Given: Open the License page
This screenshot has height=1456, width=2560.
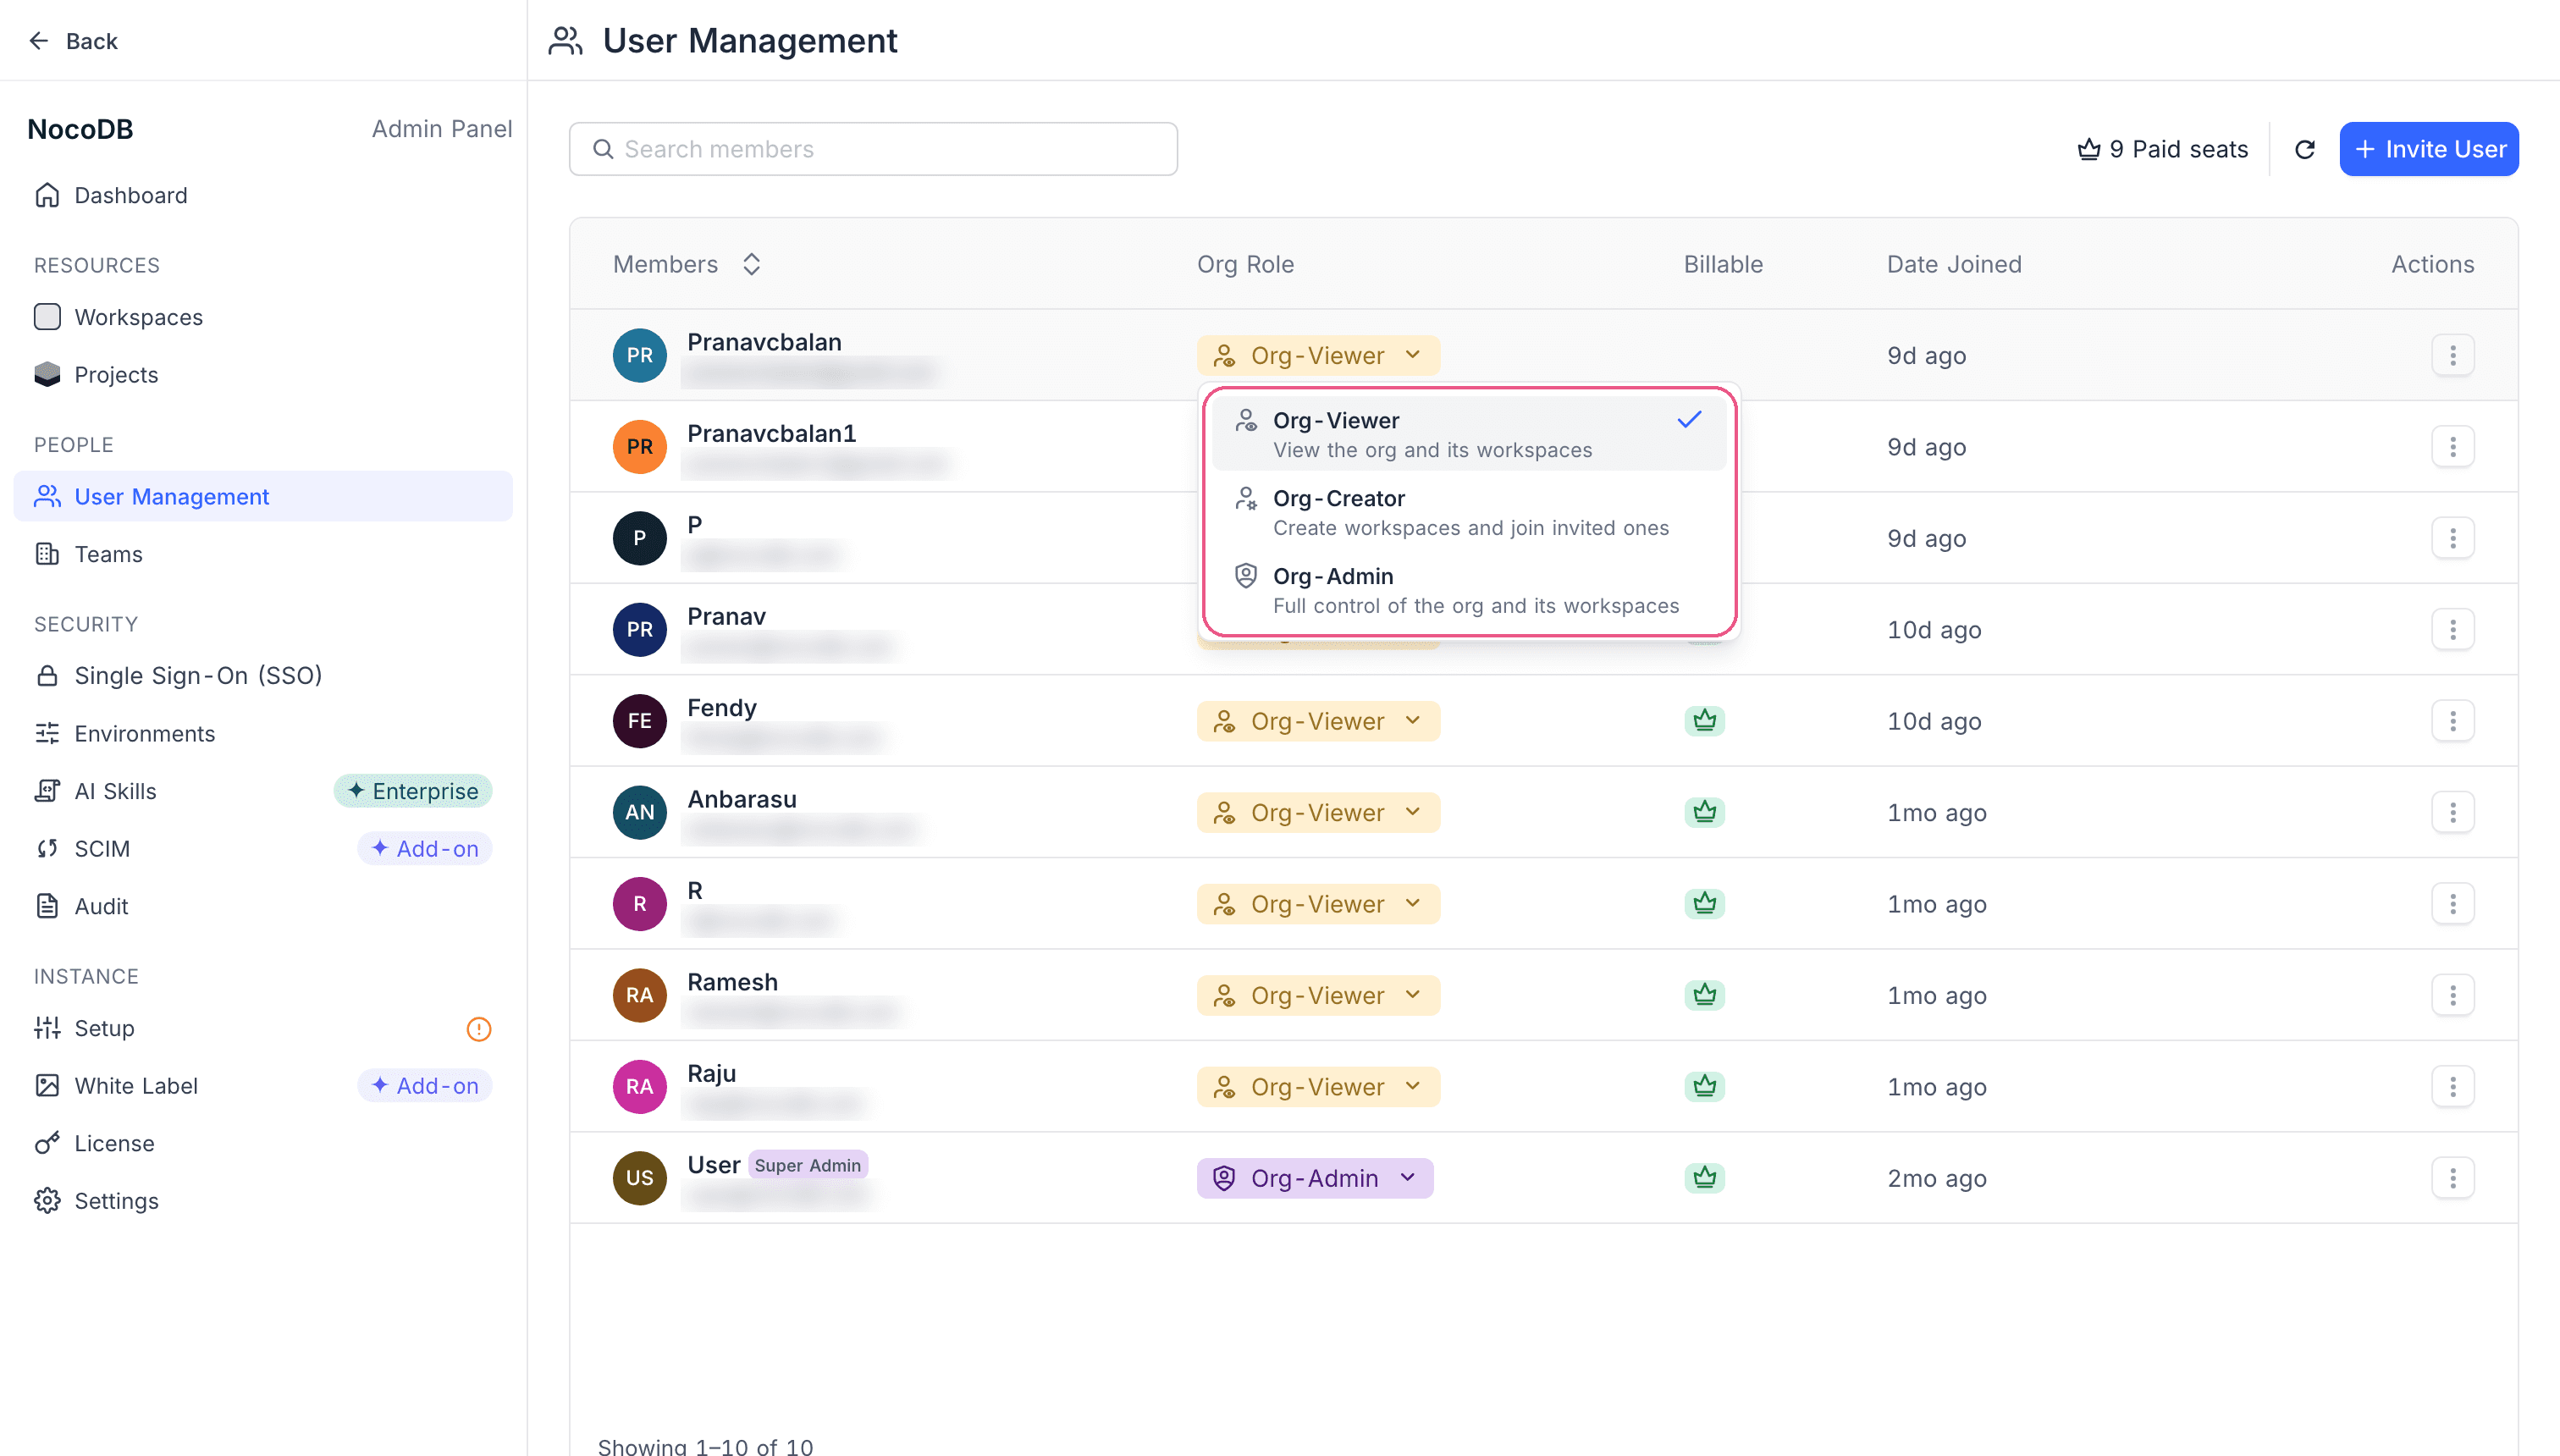Looking at the screenshot, I should (x=263, y=1143).
